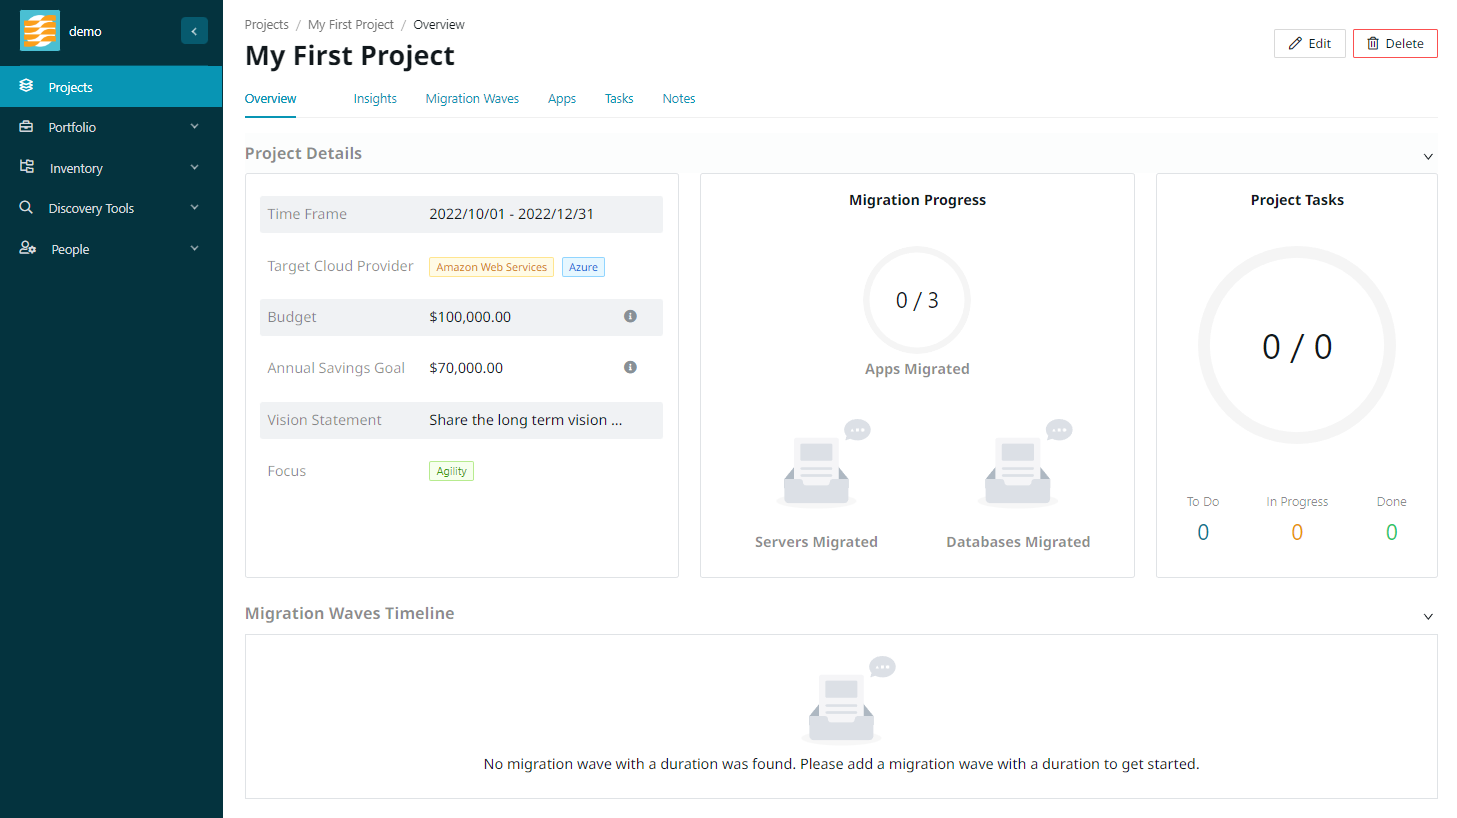Collapse the Migration Waves Timeline section
The width and height of the screenshot is (1457, 818).
point(1428,616)
